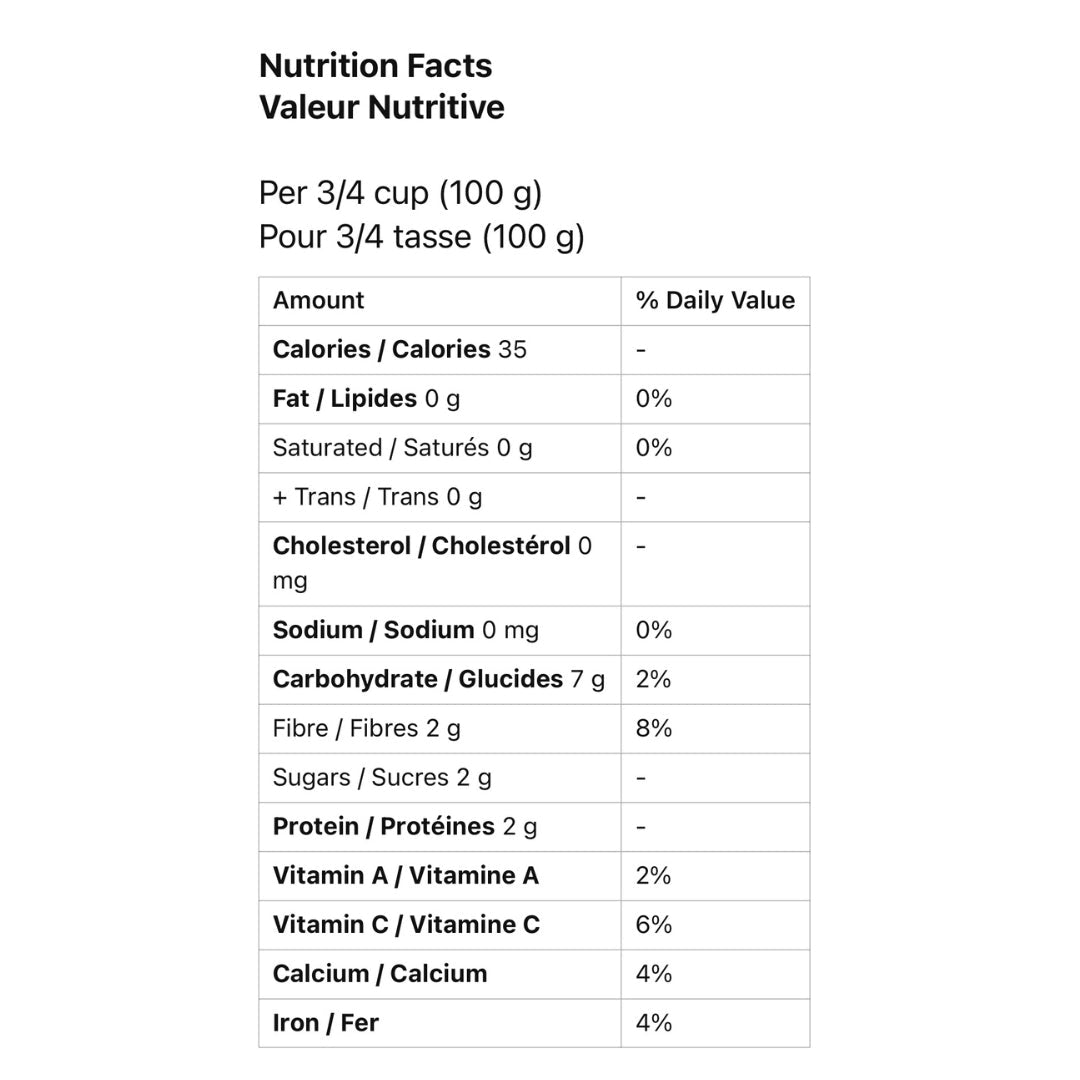Viewport: 1080px width, 1080px height.
Task: Click the Protein / Protéines 2 g cell
Action: pos(404,827)
